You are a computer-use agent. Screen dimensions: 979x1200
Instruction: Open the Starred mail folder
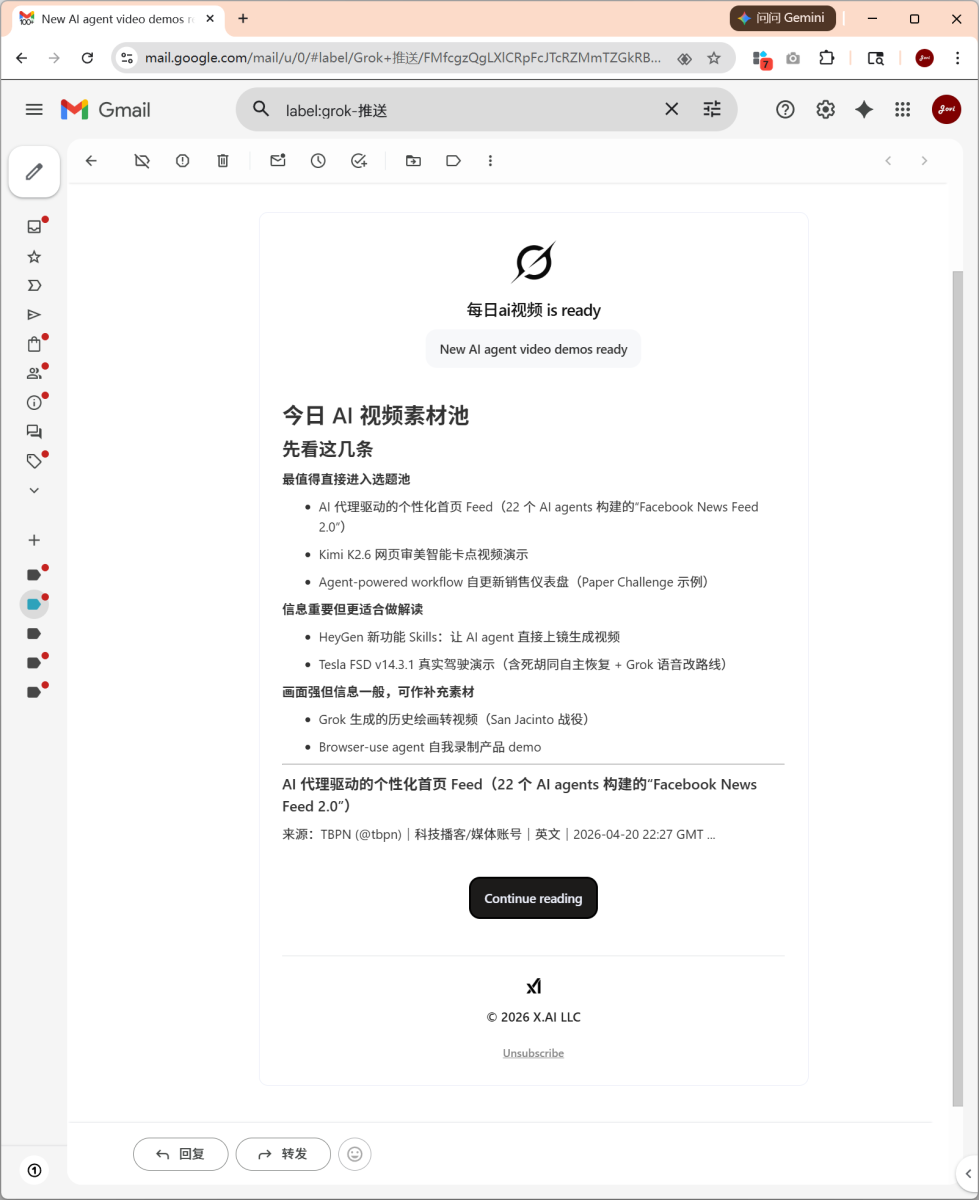coord(34,257)
